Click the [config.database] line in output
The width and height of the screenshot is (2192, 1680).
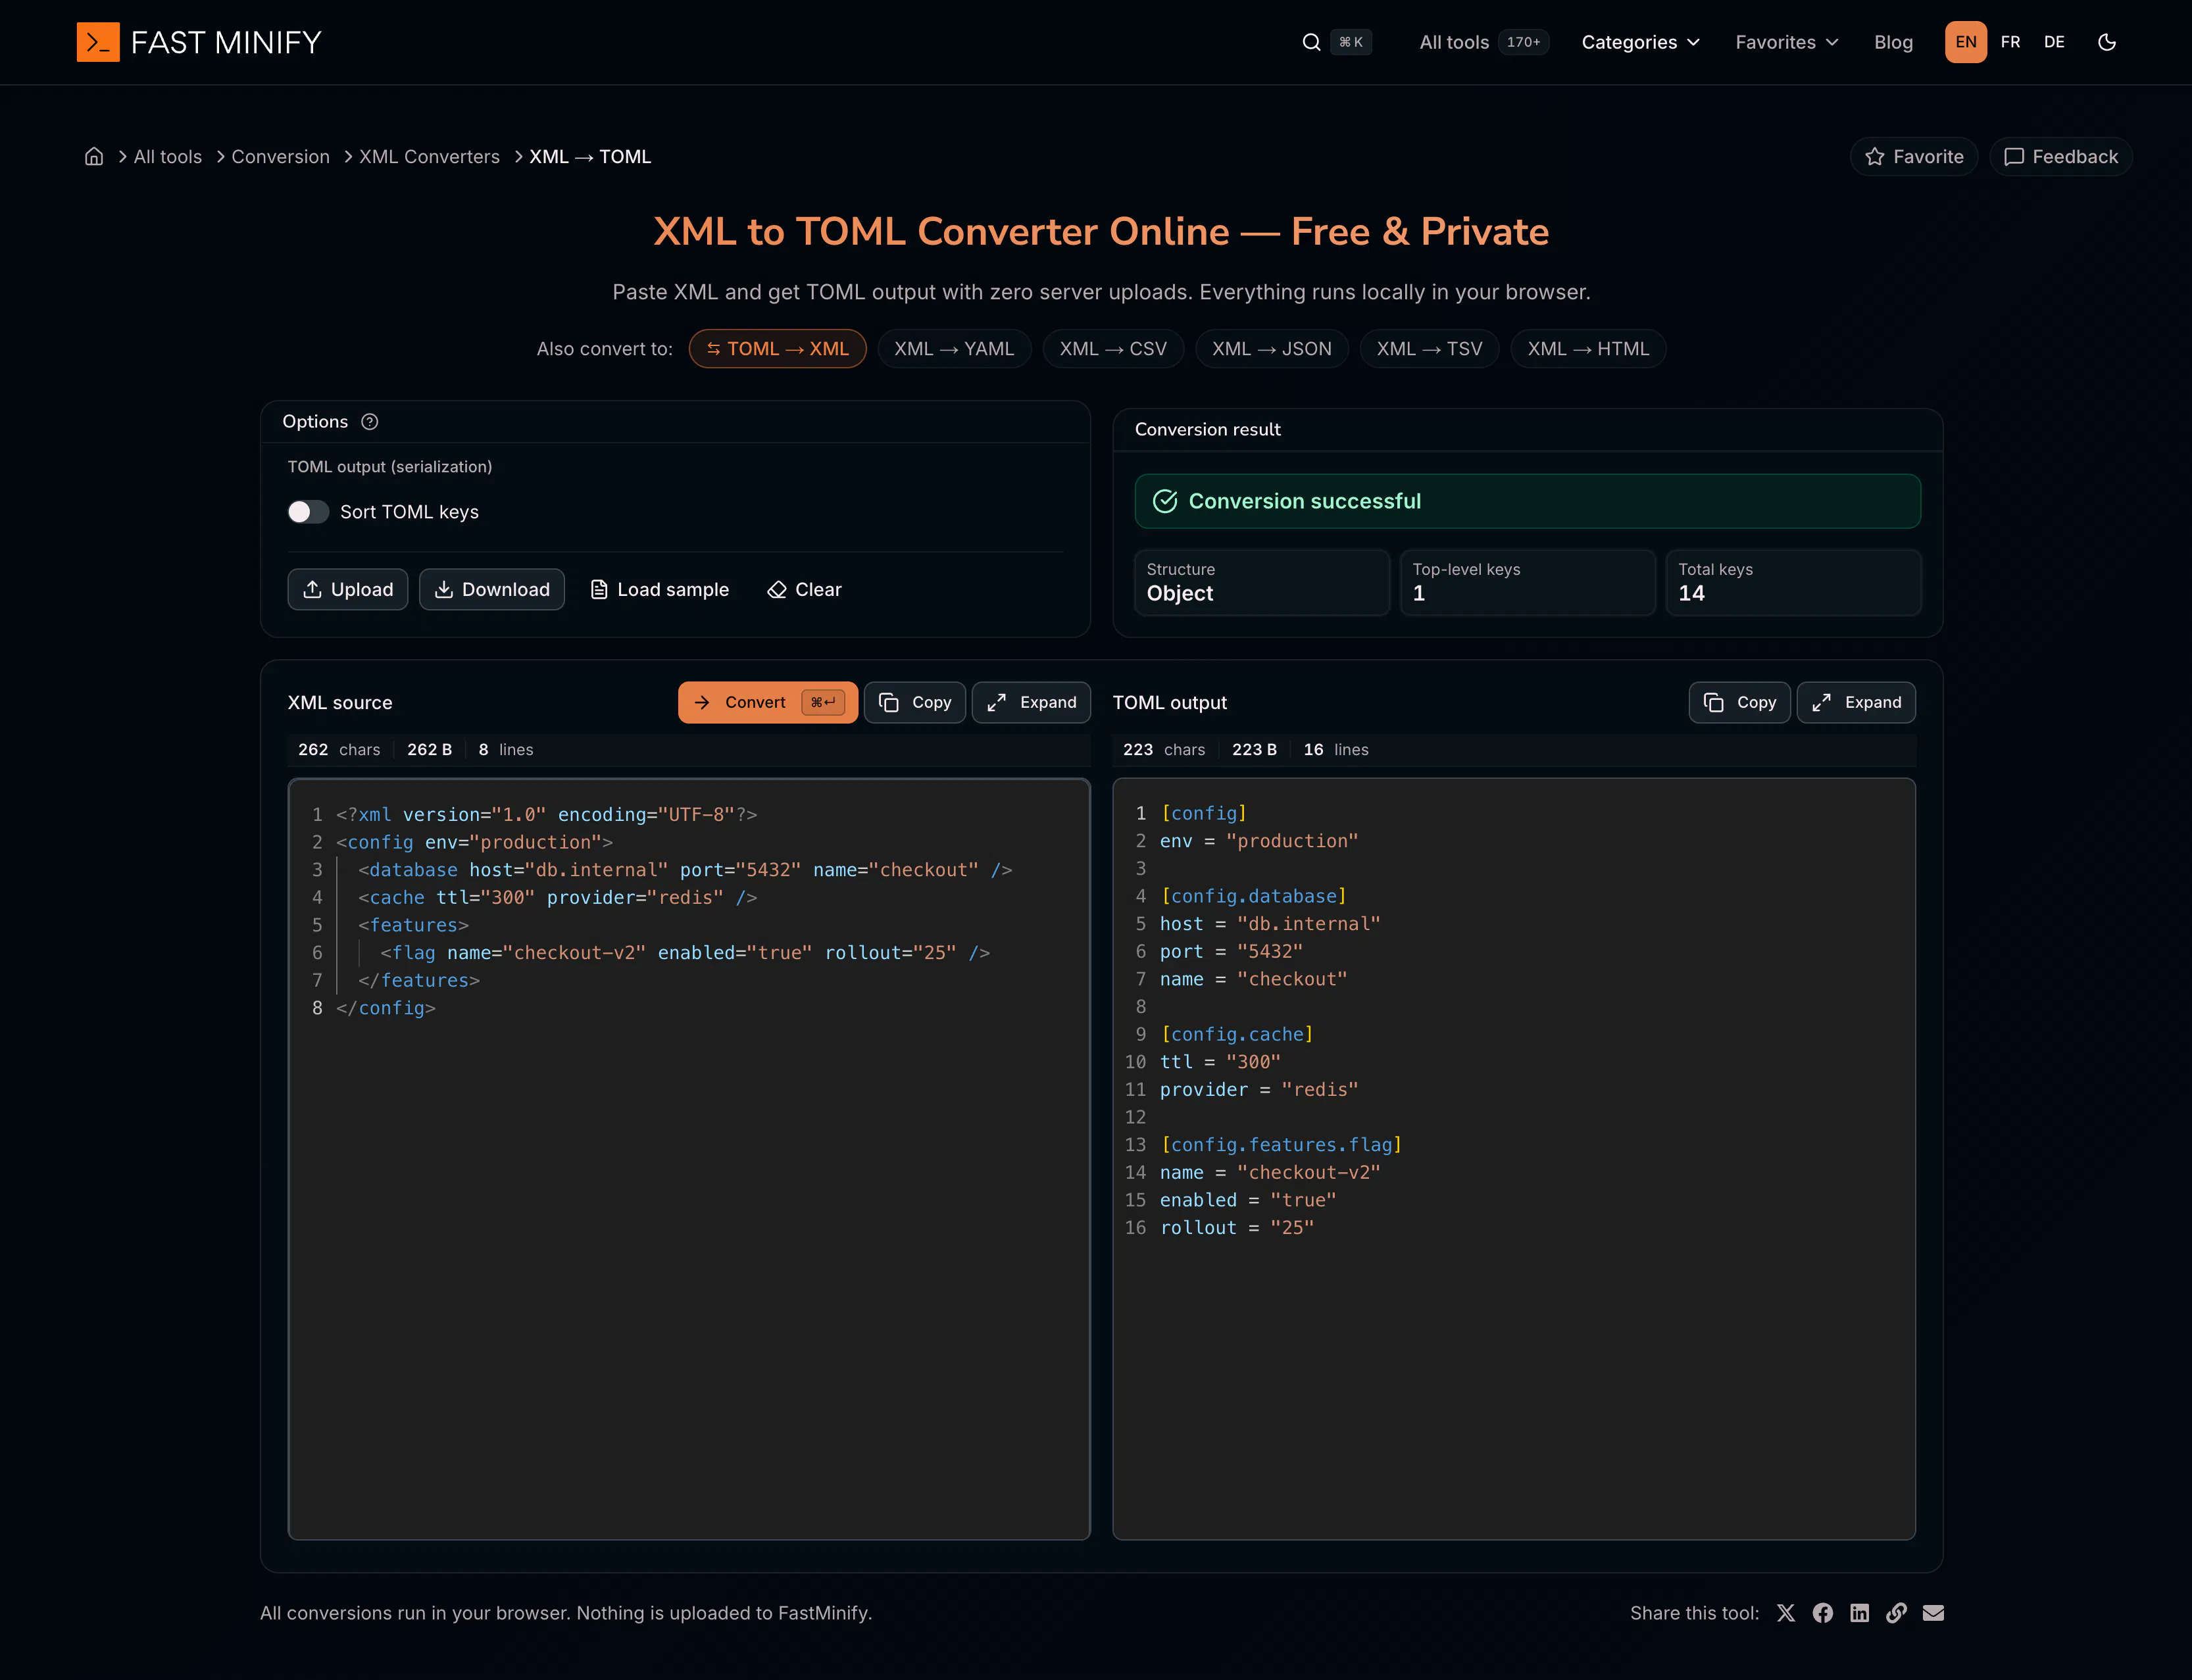(x=1254, y=896)
